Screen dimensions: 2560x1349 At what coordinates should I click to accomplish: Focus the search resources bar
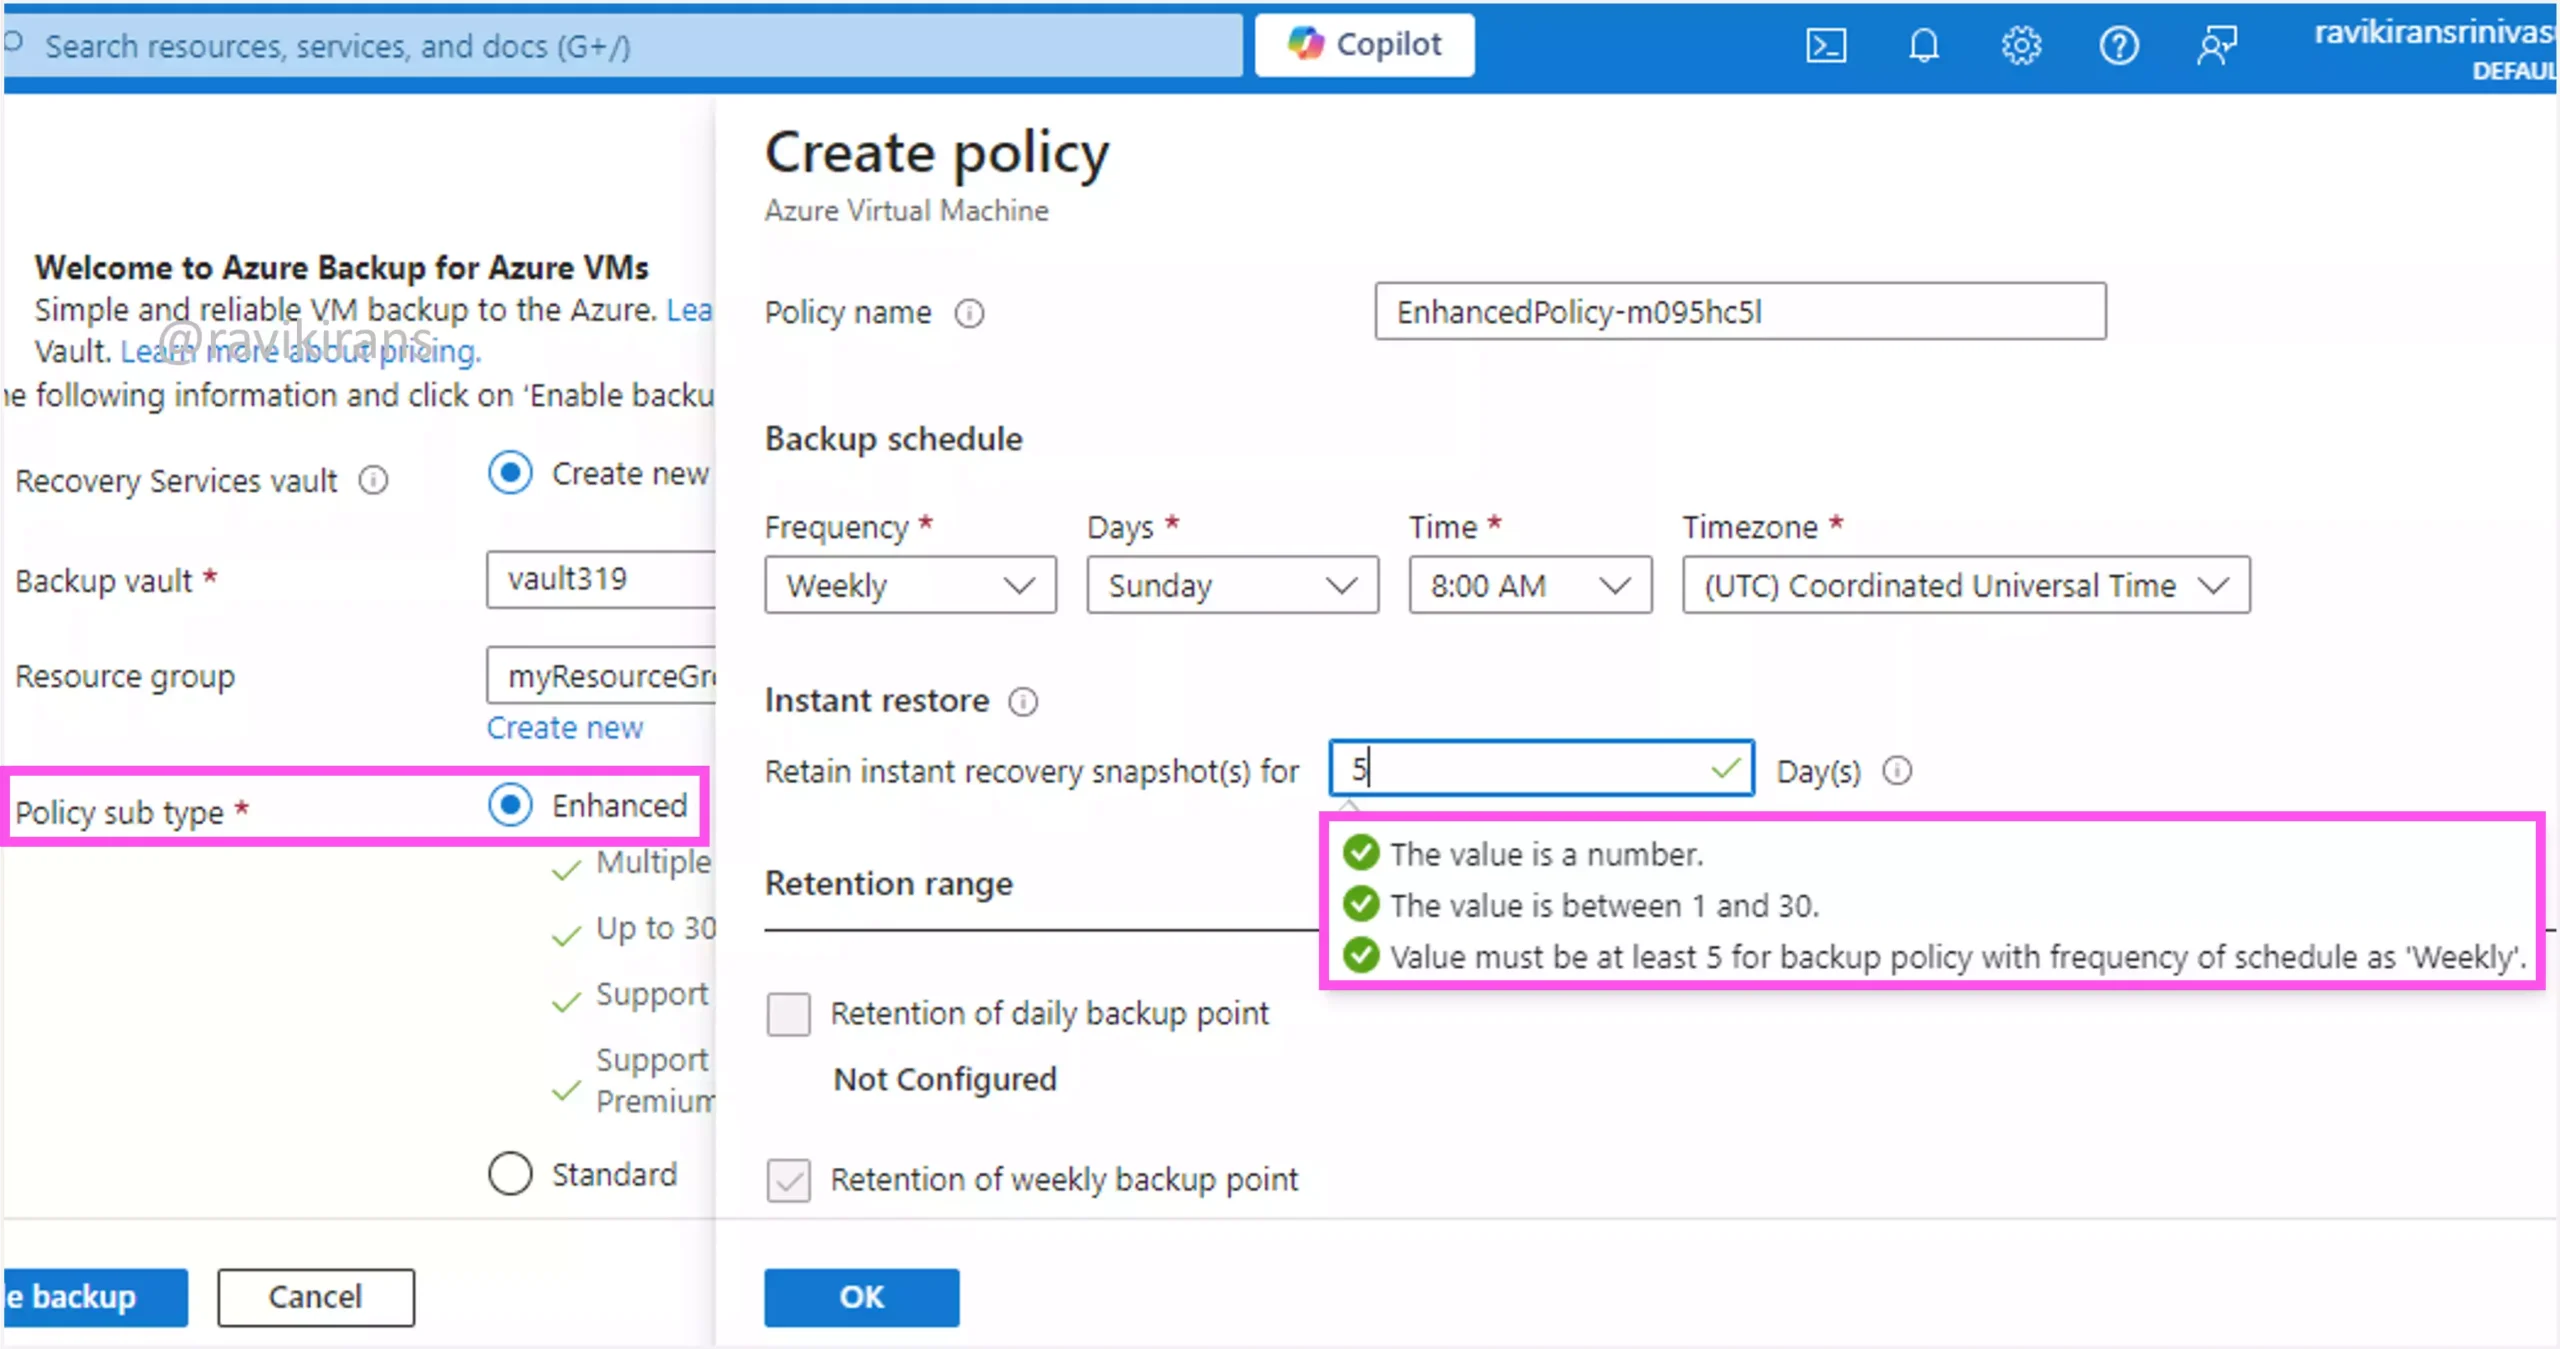coord(622,46)
